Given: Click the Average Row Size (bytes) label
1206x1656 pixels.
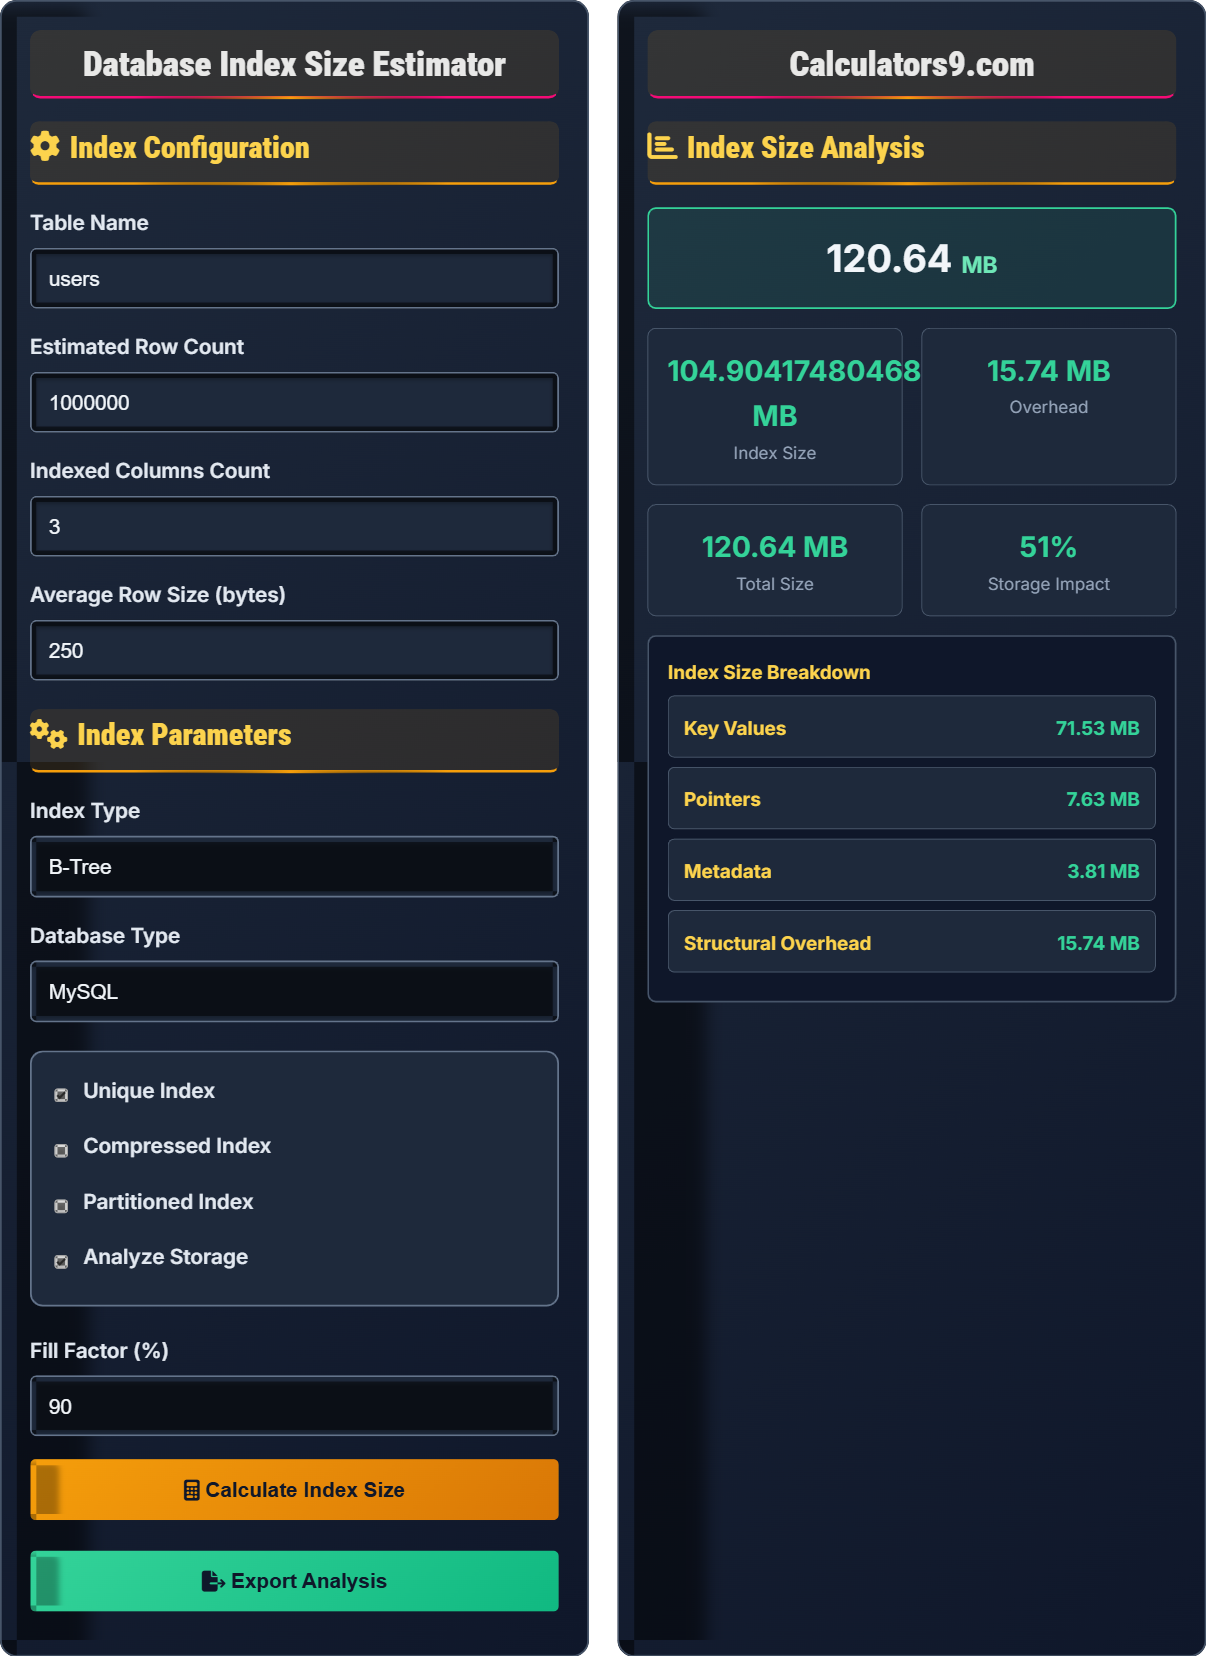Looking at the screenshot, I should (158, 595).
